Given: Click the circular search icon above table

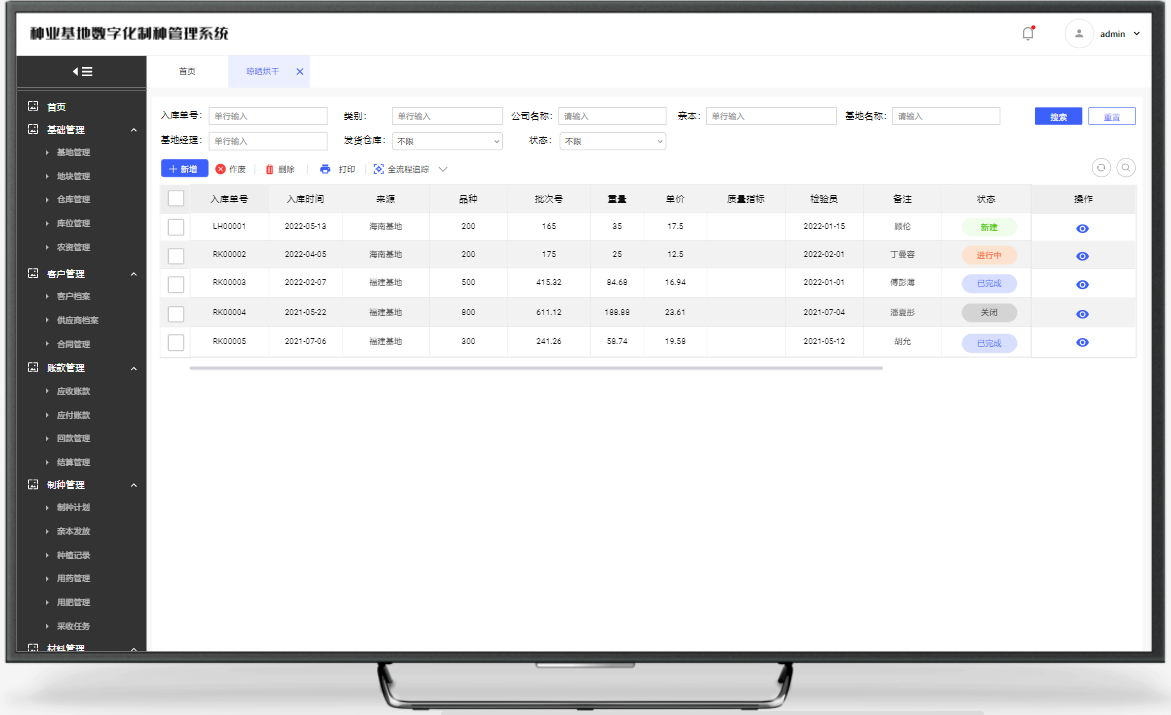Looking at the screenshot, I should click(x=1126, y=168).
